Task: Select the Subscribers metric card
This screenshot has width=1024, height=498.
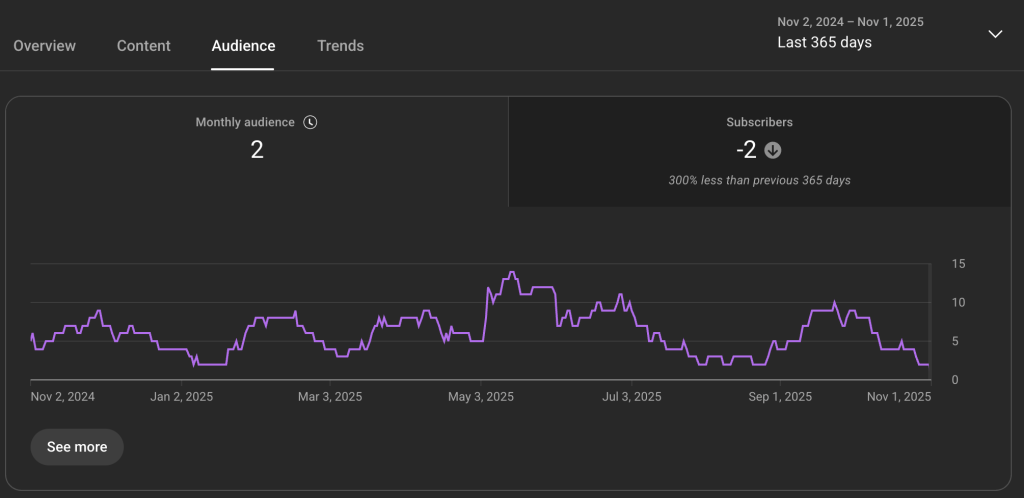Action: 760,151
